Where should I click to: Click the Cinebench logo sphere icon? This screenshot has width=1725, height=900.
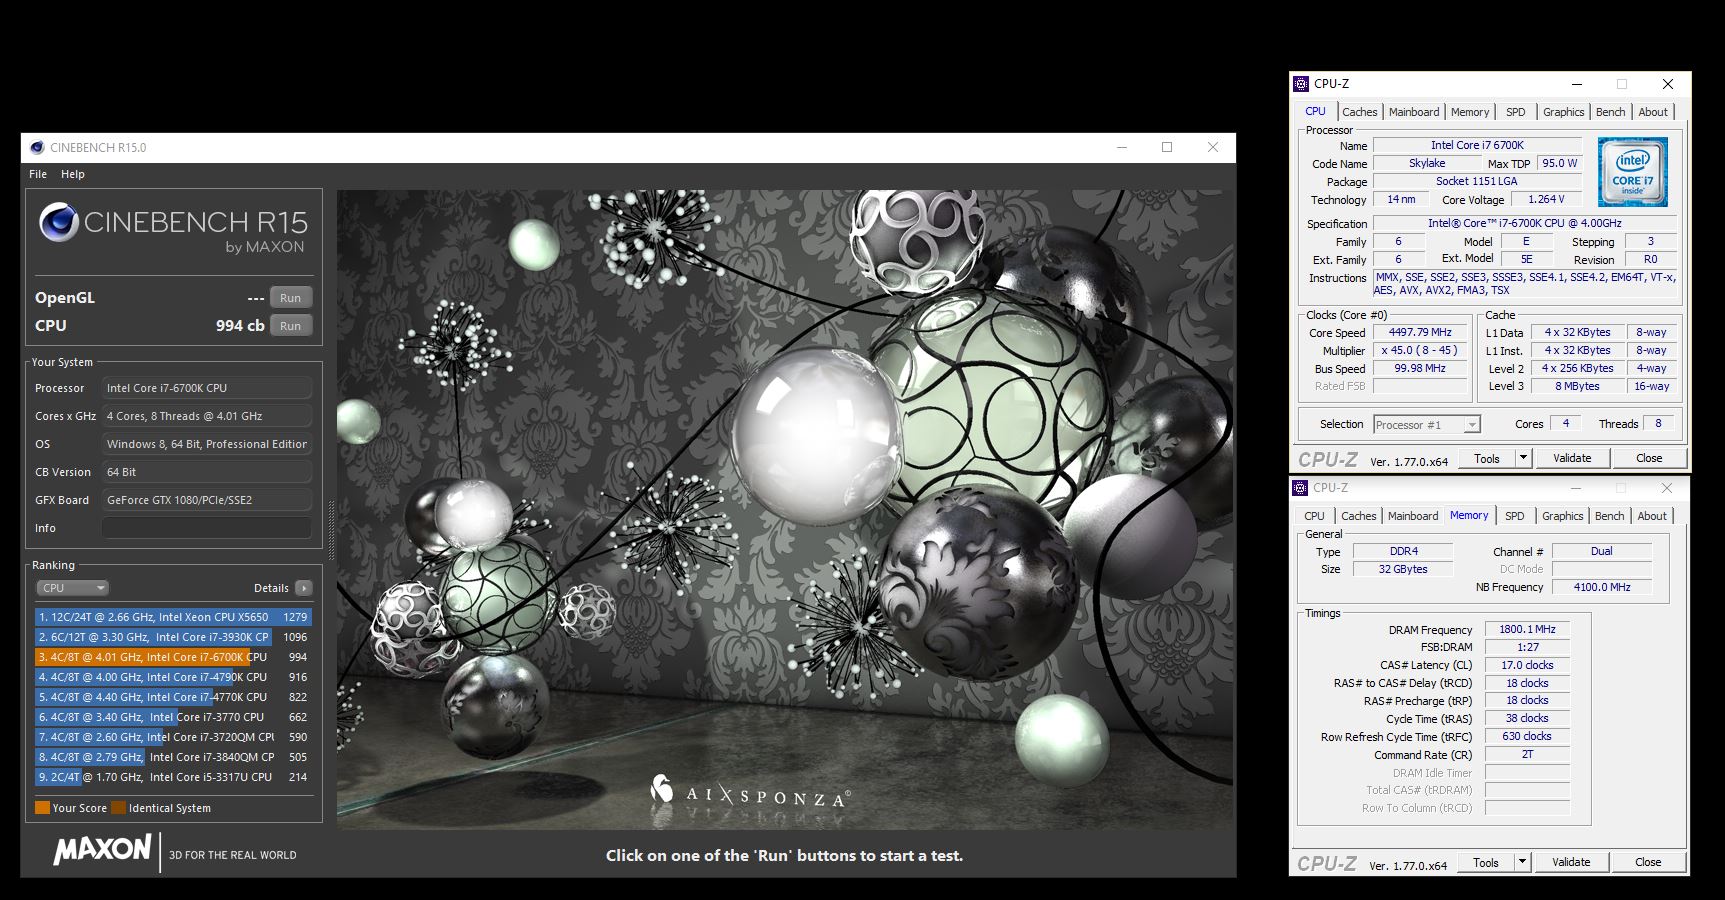click(59, 222)
